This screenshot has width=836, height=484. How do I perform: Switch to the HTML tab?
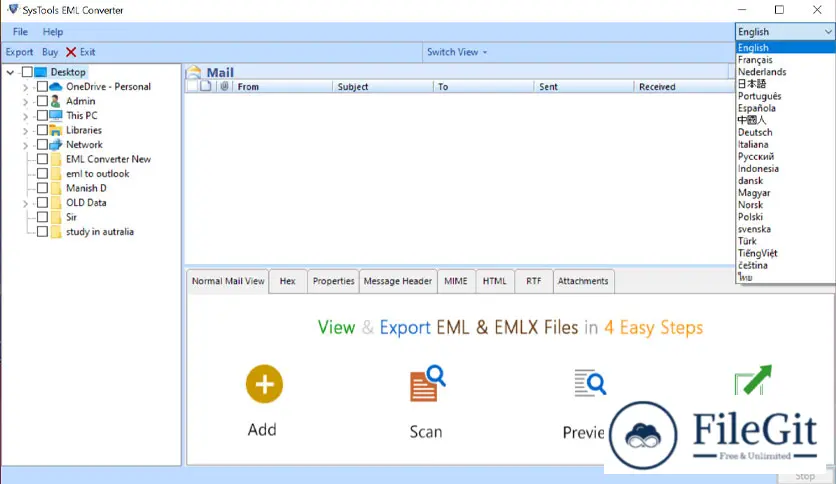pos(494,281)
